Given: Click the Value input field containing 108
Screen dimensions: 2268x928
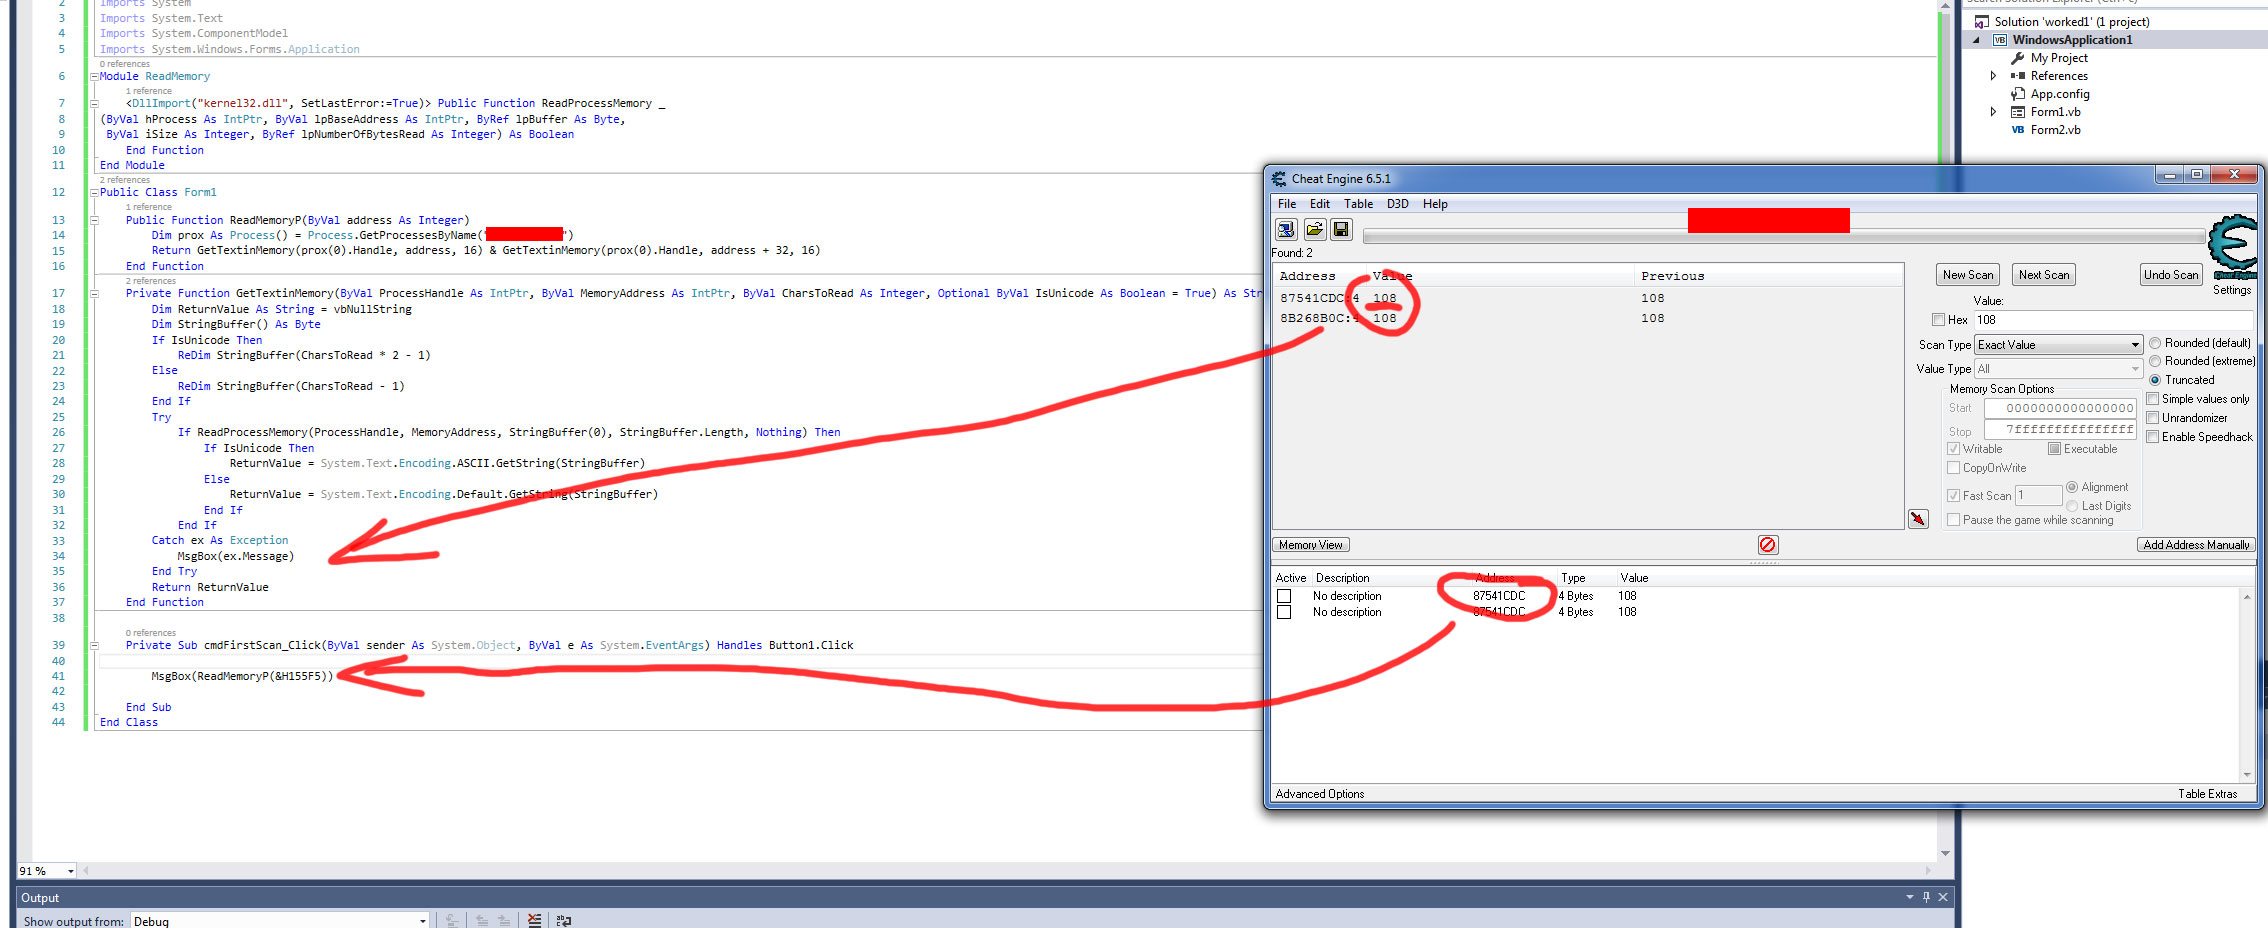Looking at the screenshot, I should point(2112,320).
